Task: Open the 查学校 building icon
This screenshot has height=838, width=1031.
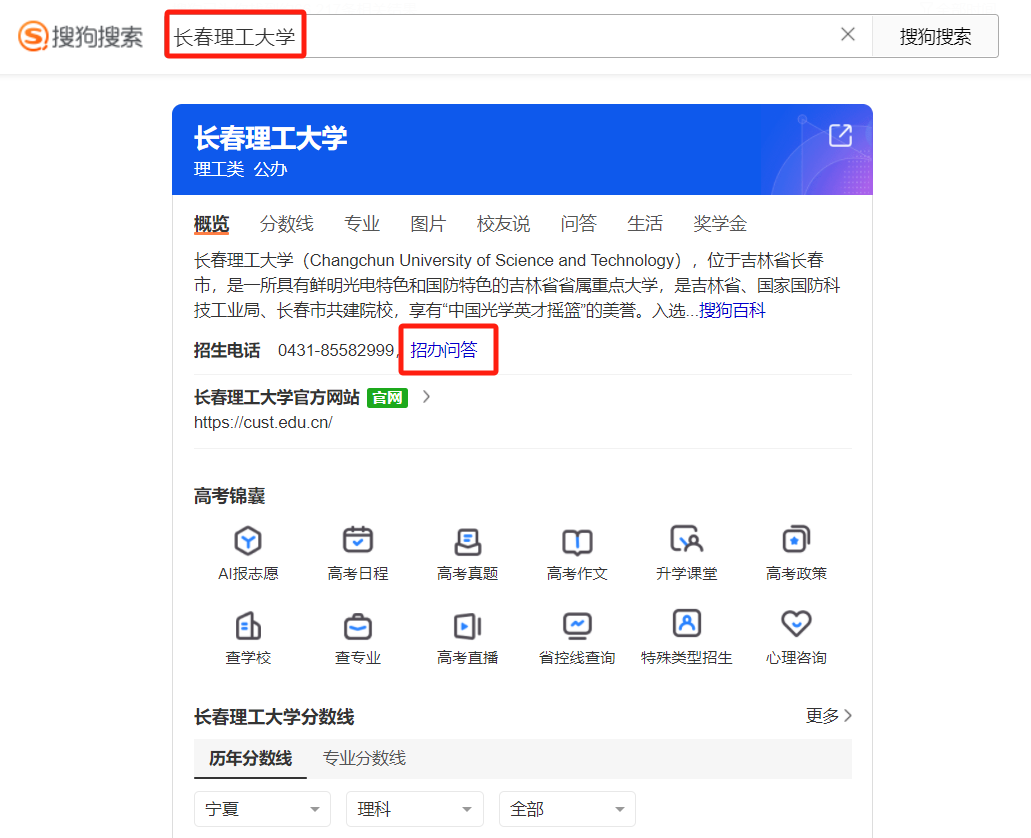Action: point(248,625)
